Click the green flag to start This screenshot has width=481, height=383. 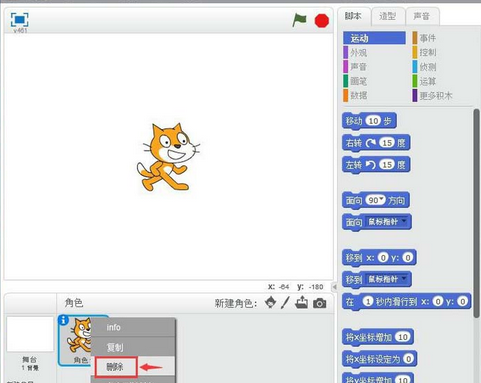tap(299, 20)
